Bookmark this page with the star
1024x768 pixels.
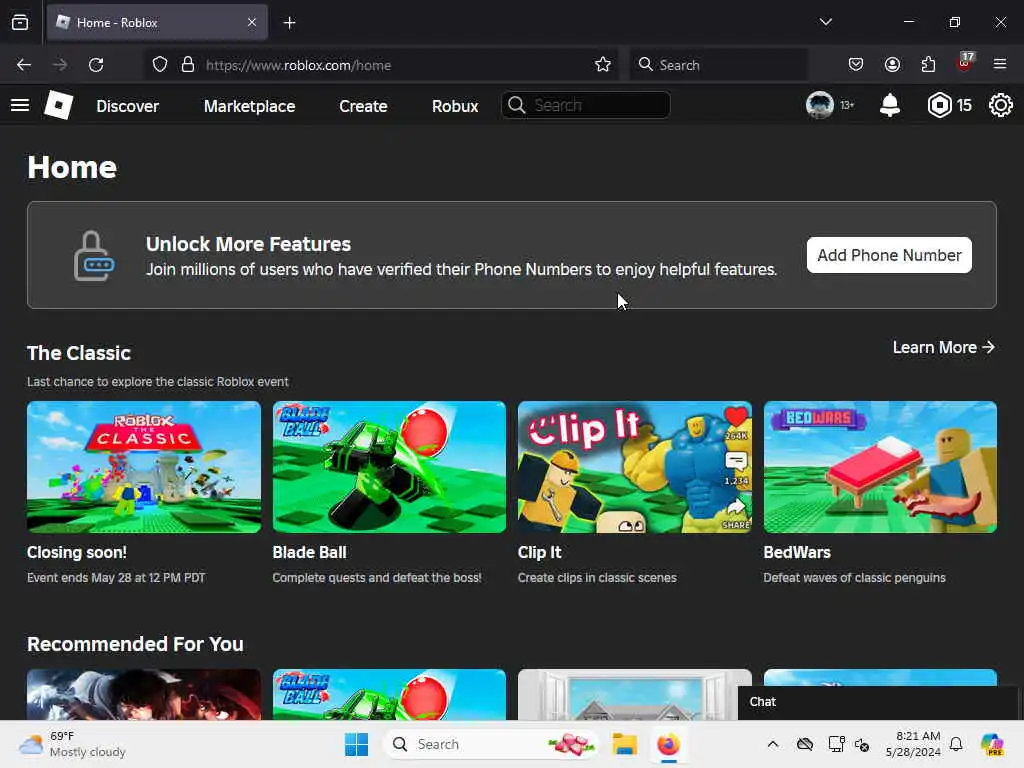tap(602, 65)
